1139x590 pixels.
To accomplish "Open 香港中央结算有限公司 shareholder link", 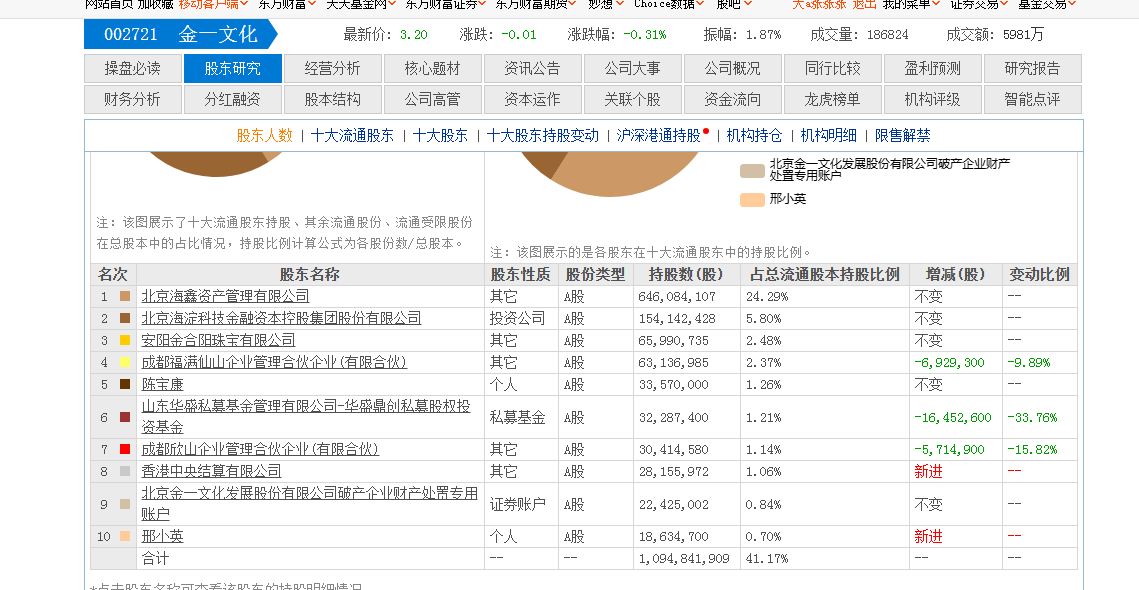I will click(x=211, y=472).
